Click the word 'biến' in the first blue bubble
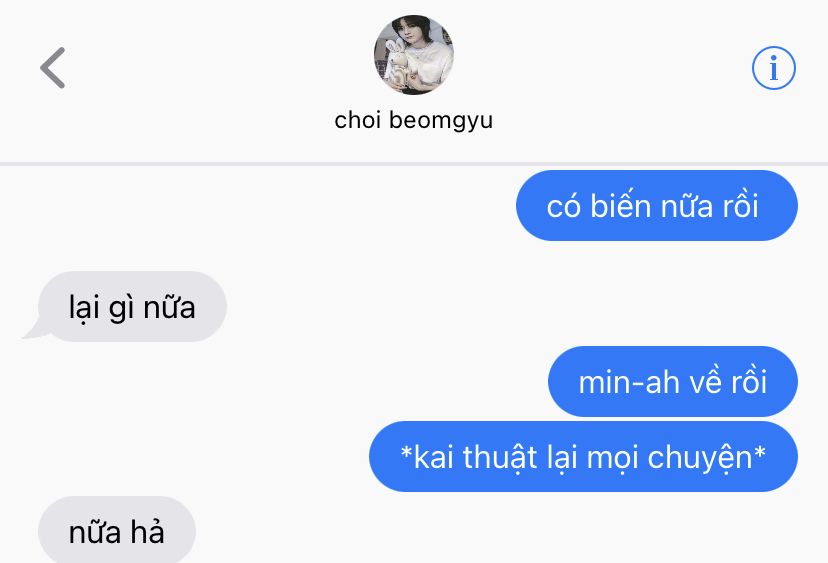The height and width of the screenshot is (563, 828). [x=620, y=205]
